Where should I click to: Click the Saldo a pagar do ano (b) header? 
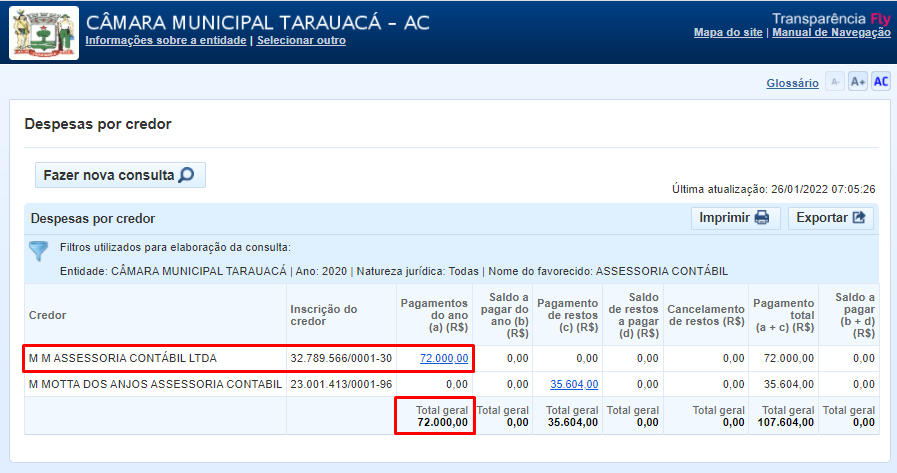pos(504,315)
